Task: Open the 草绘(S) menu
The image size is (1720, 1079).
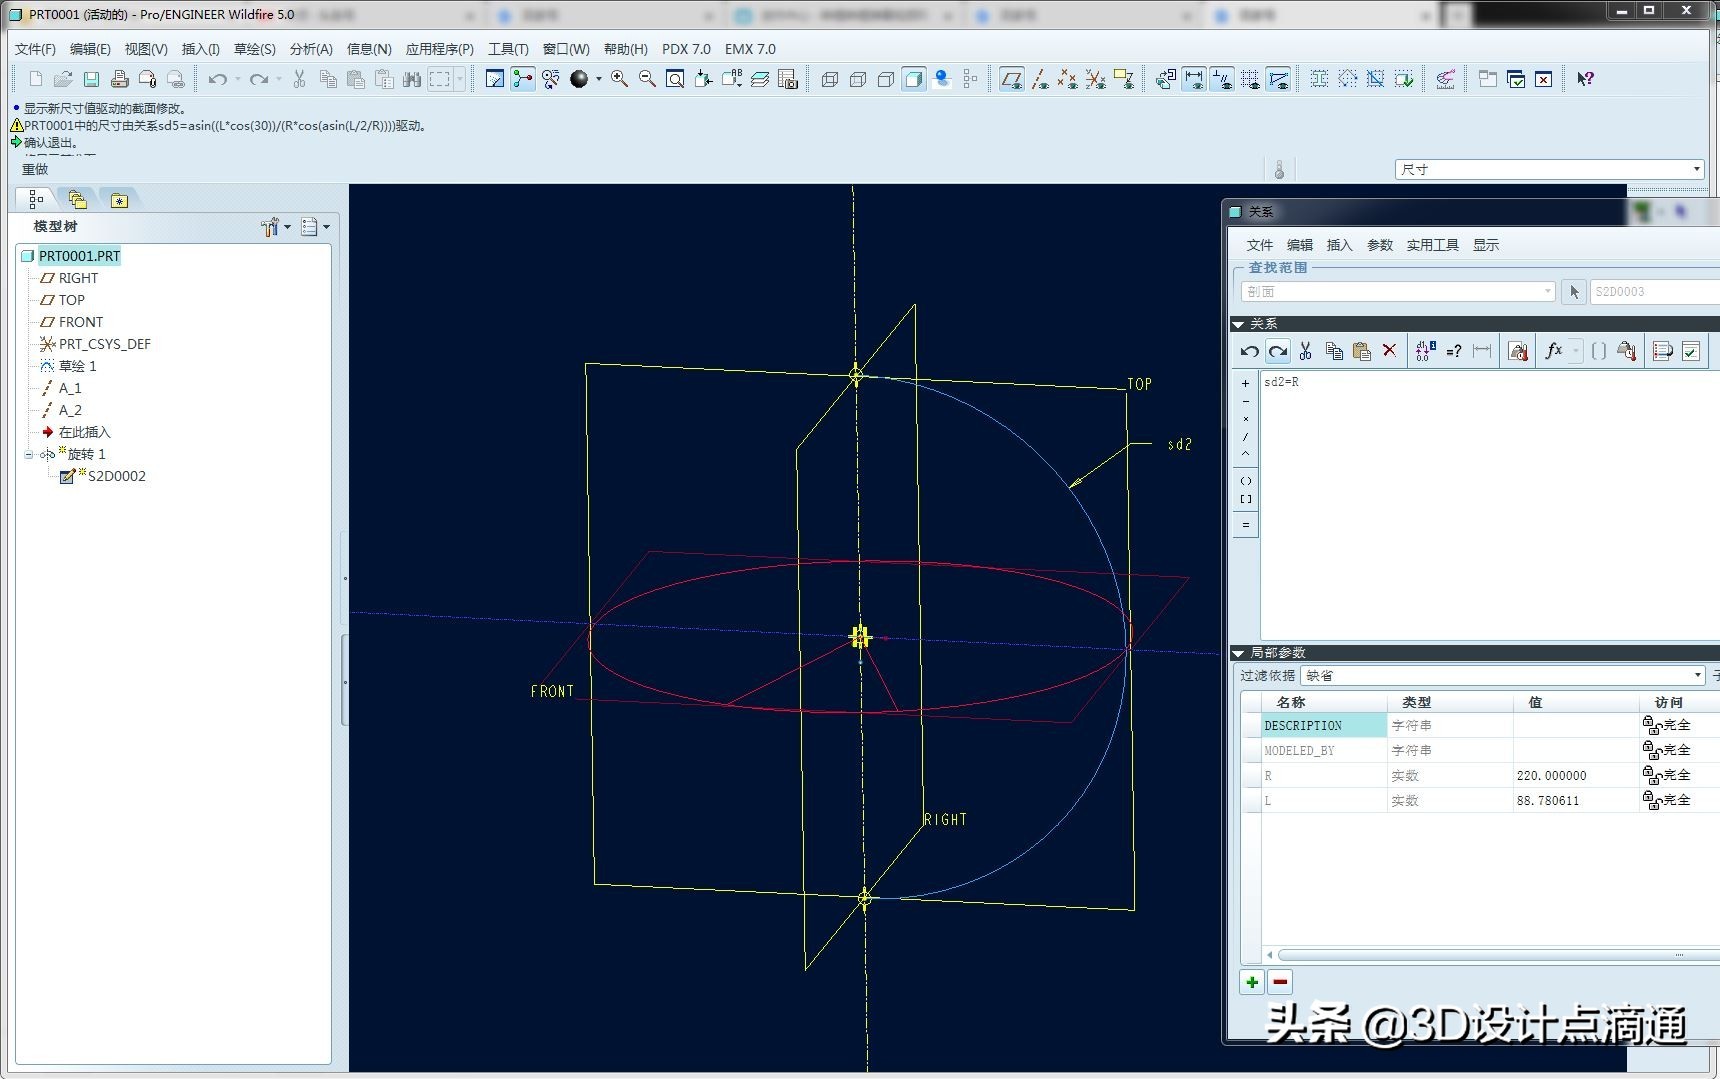Action: 254,49
